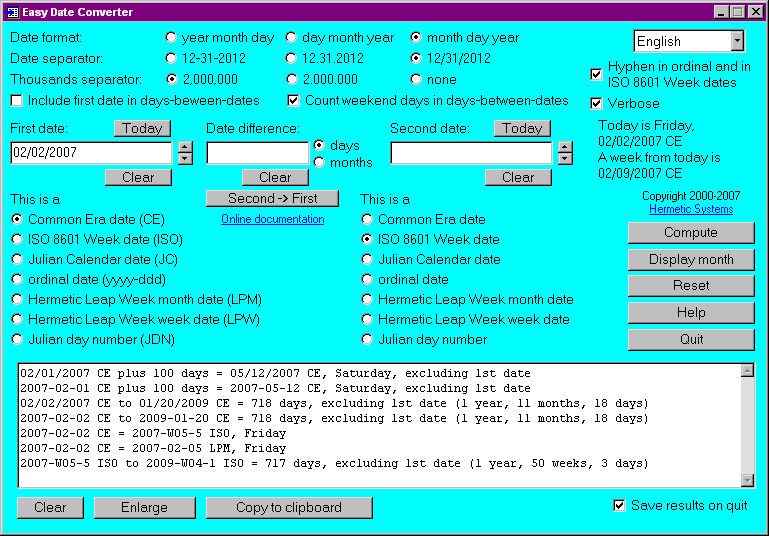Viewport: 769px width, 536px height.
Task: Click result line '2007-02-02 CE = 2007-W05-5 ISO, Friday'
Action: pos(153,434)
